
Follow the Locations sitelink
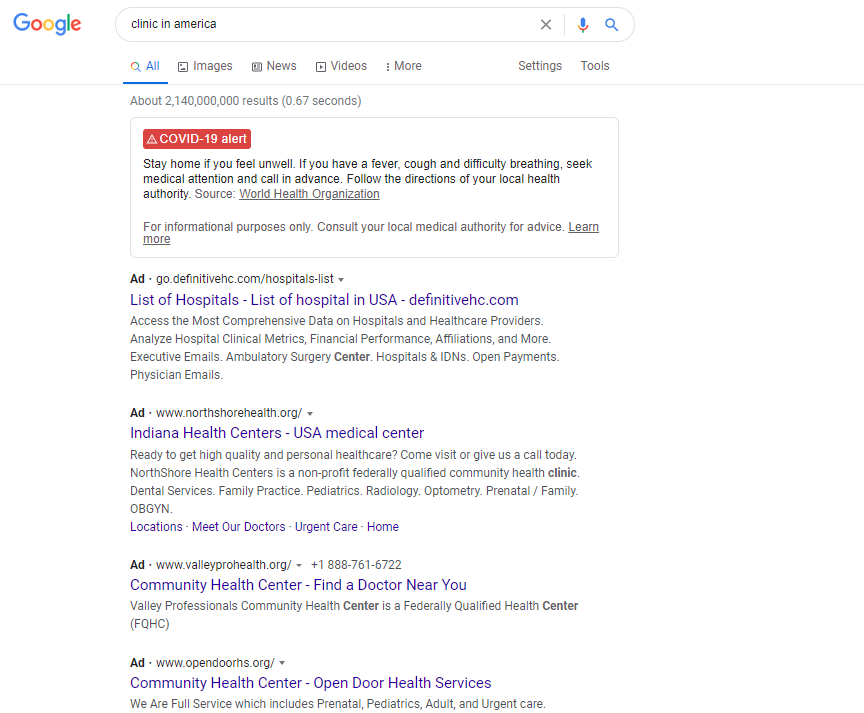(x=156, y=527)
